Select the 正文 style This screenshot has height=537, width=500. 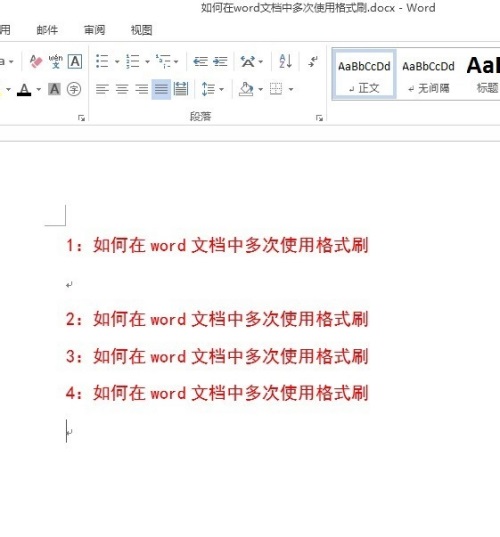tap(364, 74)
